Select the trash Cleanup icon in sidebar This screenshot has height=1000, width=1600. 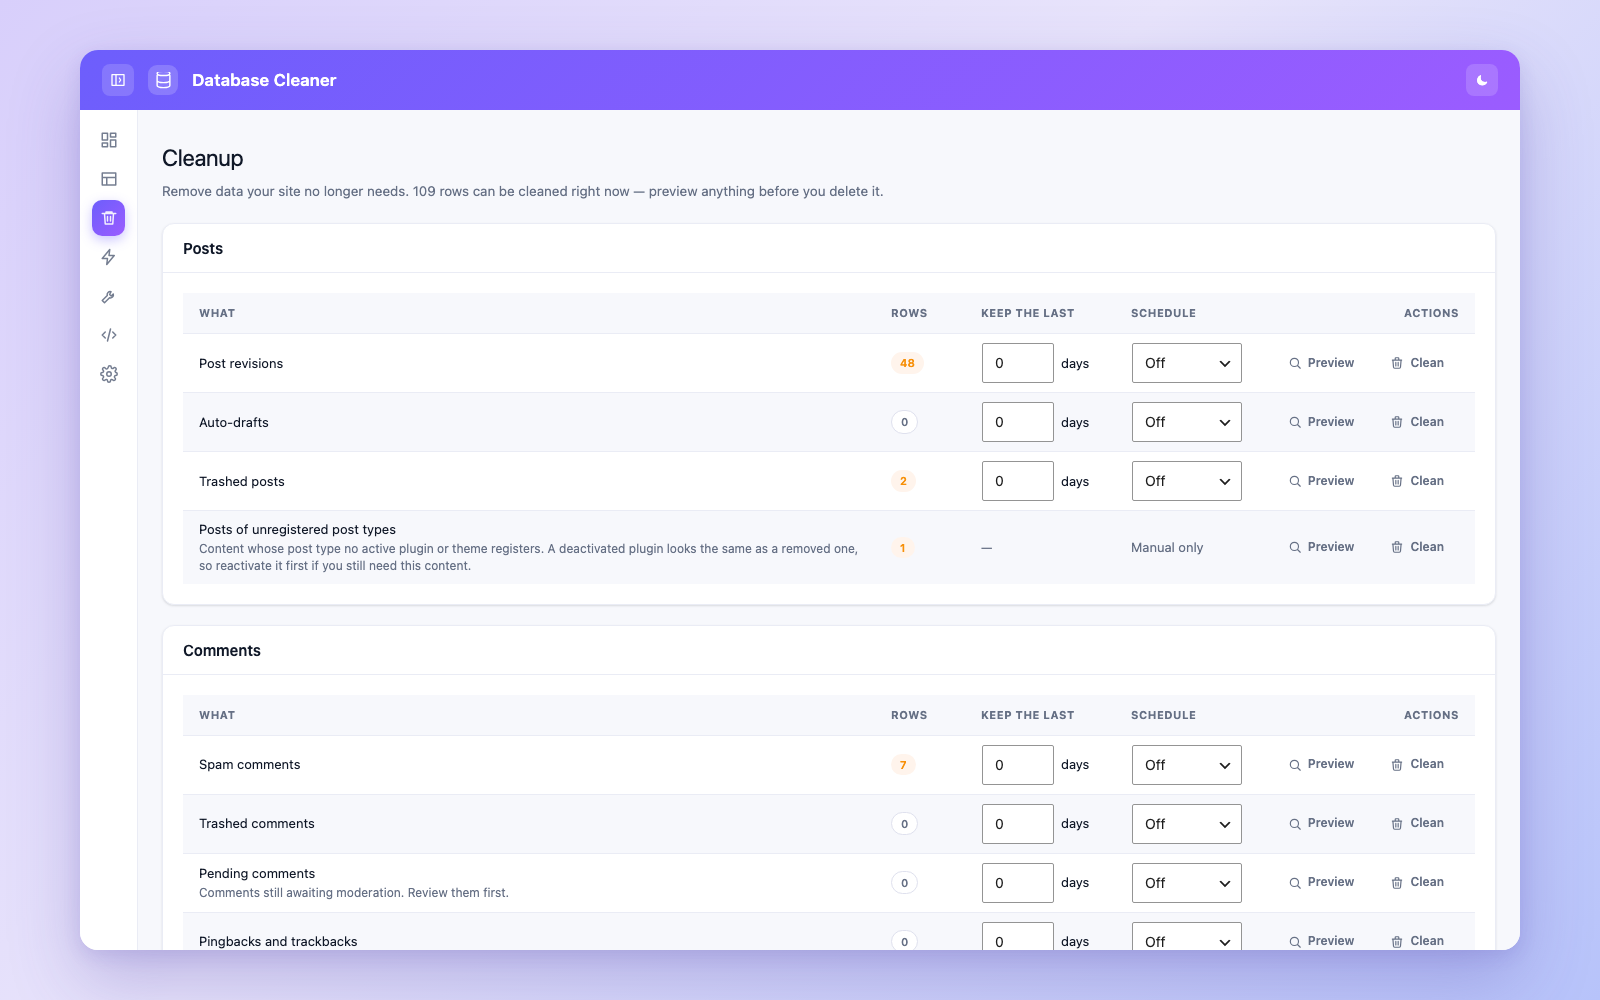pos(109,218)
